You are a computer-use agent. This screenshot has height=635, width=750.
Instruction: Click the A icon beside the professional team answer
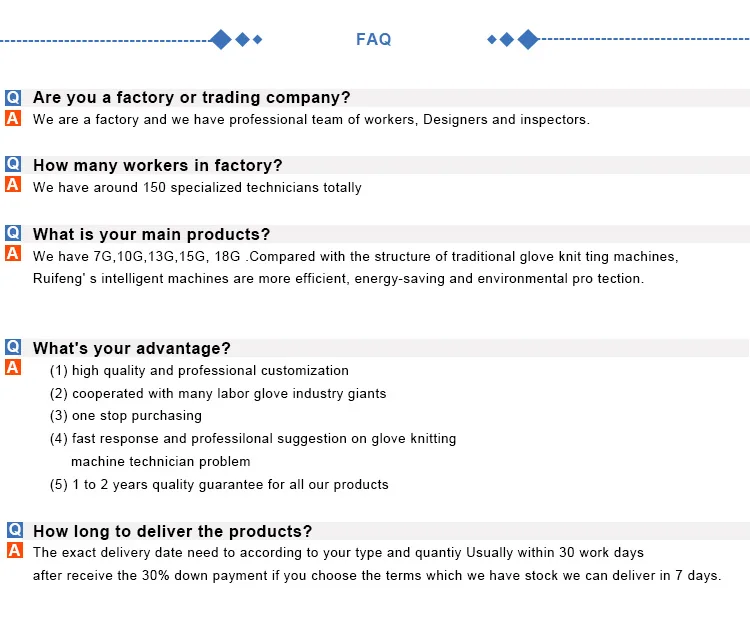point(13,118)
